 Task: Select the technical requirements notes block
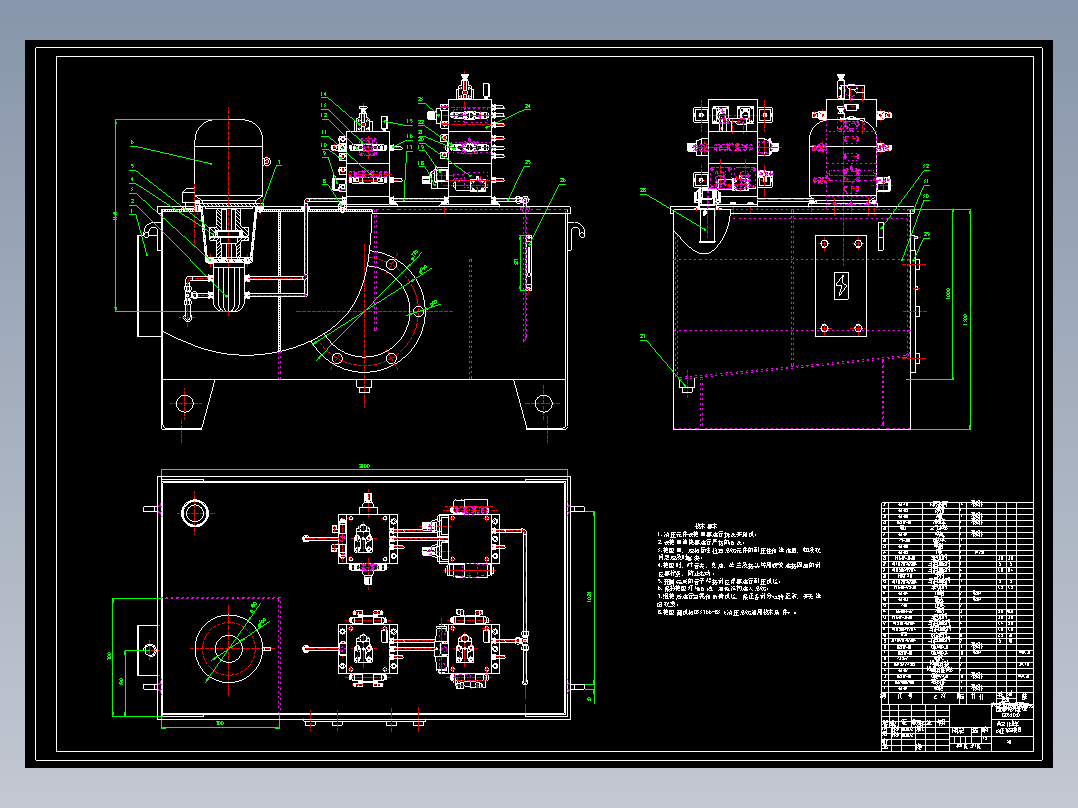pos(739,568)
